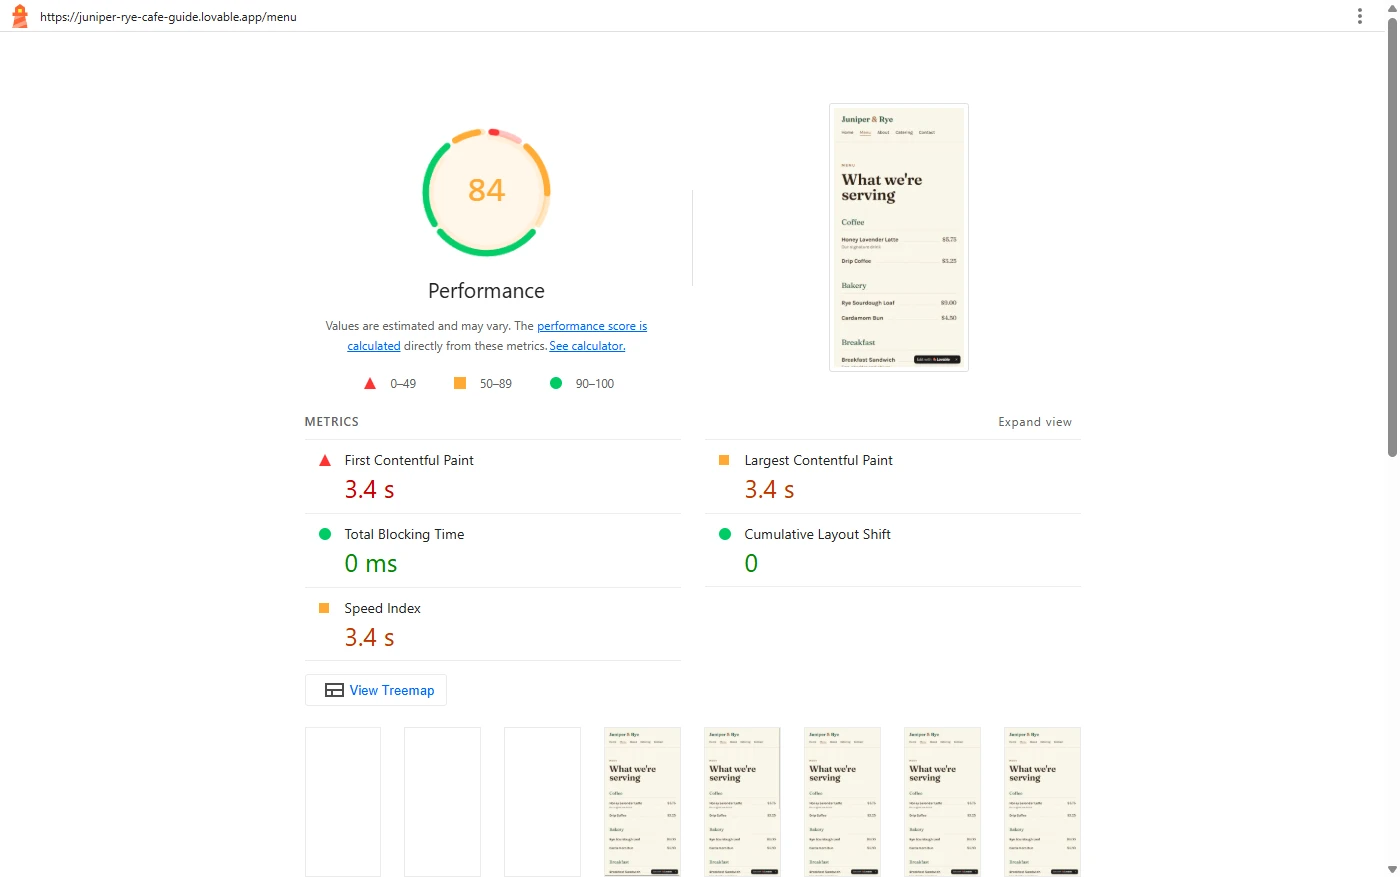
Task: Open the View Treemap button
Action: 376,690
